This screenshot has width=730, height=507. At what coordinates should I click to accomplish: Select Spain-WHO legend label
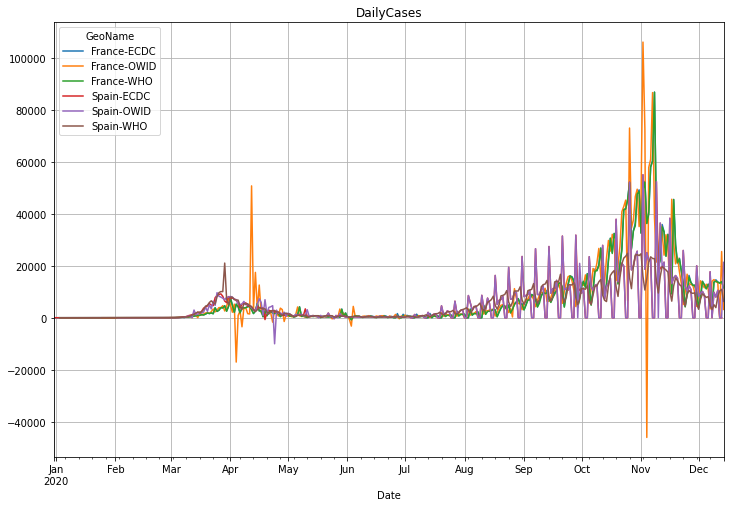[x=119, y=126]
